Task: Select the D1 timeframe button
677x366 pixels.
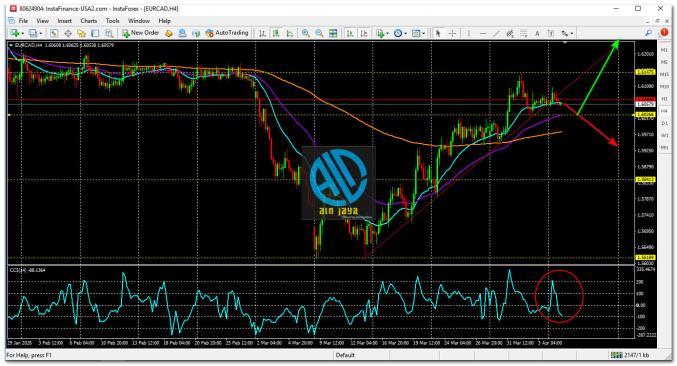Action: point(664,123)
